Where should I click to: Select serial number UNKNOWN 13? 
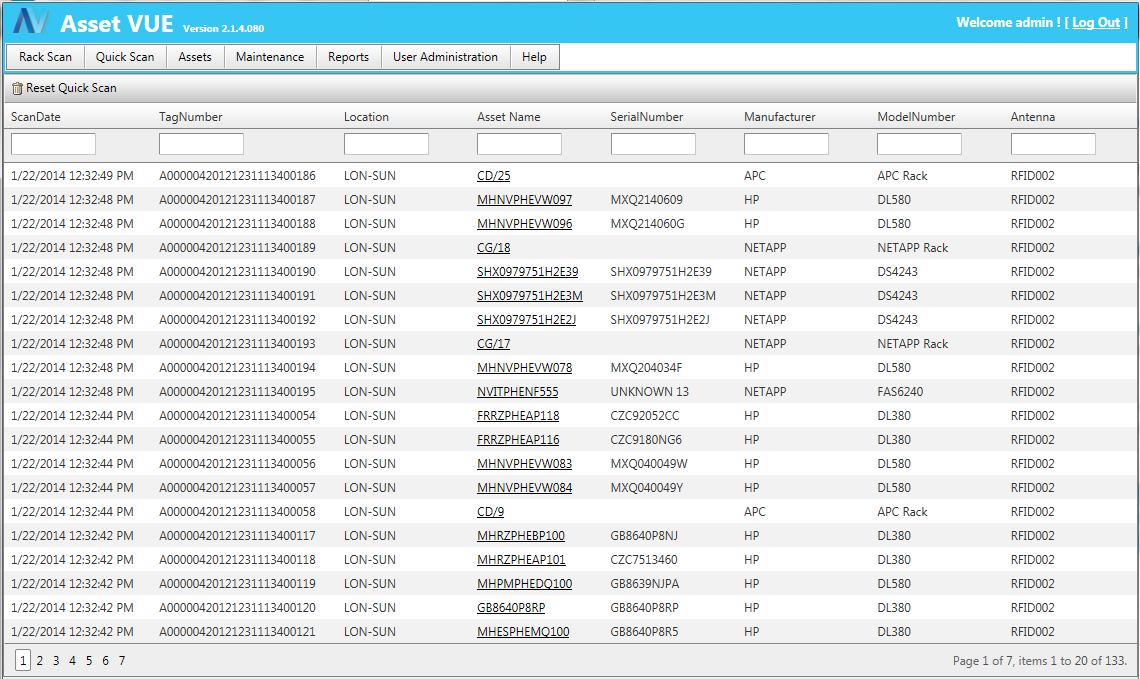(649, 392)
